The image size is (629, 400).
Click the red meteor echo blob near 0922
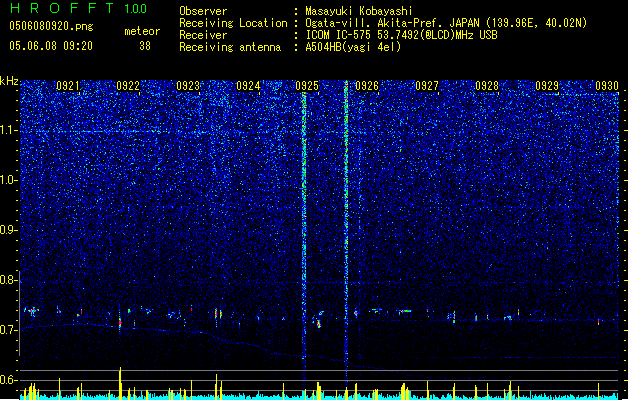tap(120, 322)
